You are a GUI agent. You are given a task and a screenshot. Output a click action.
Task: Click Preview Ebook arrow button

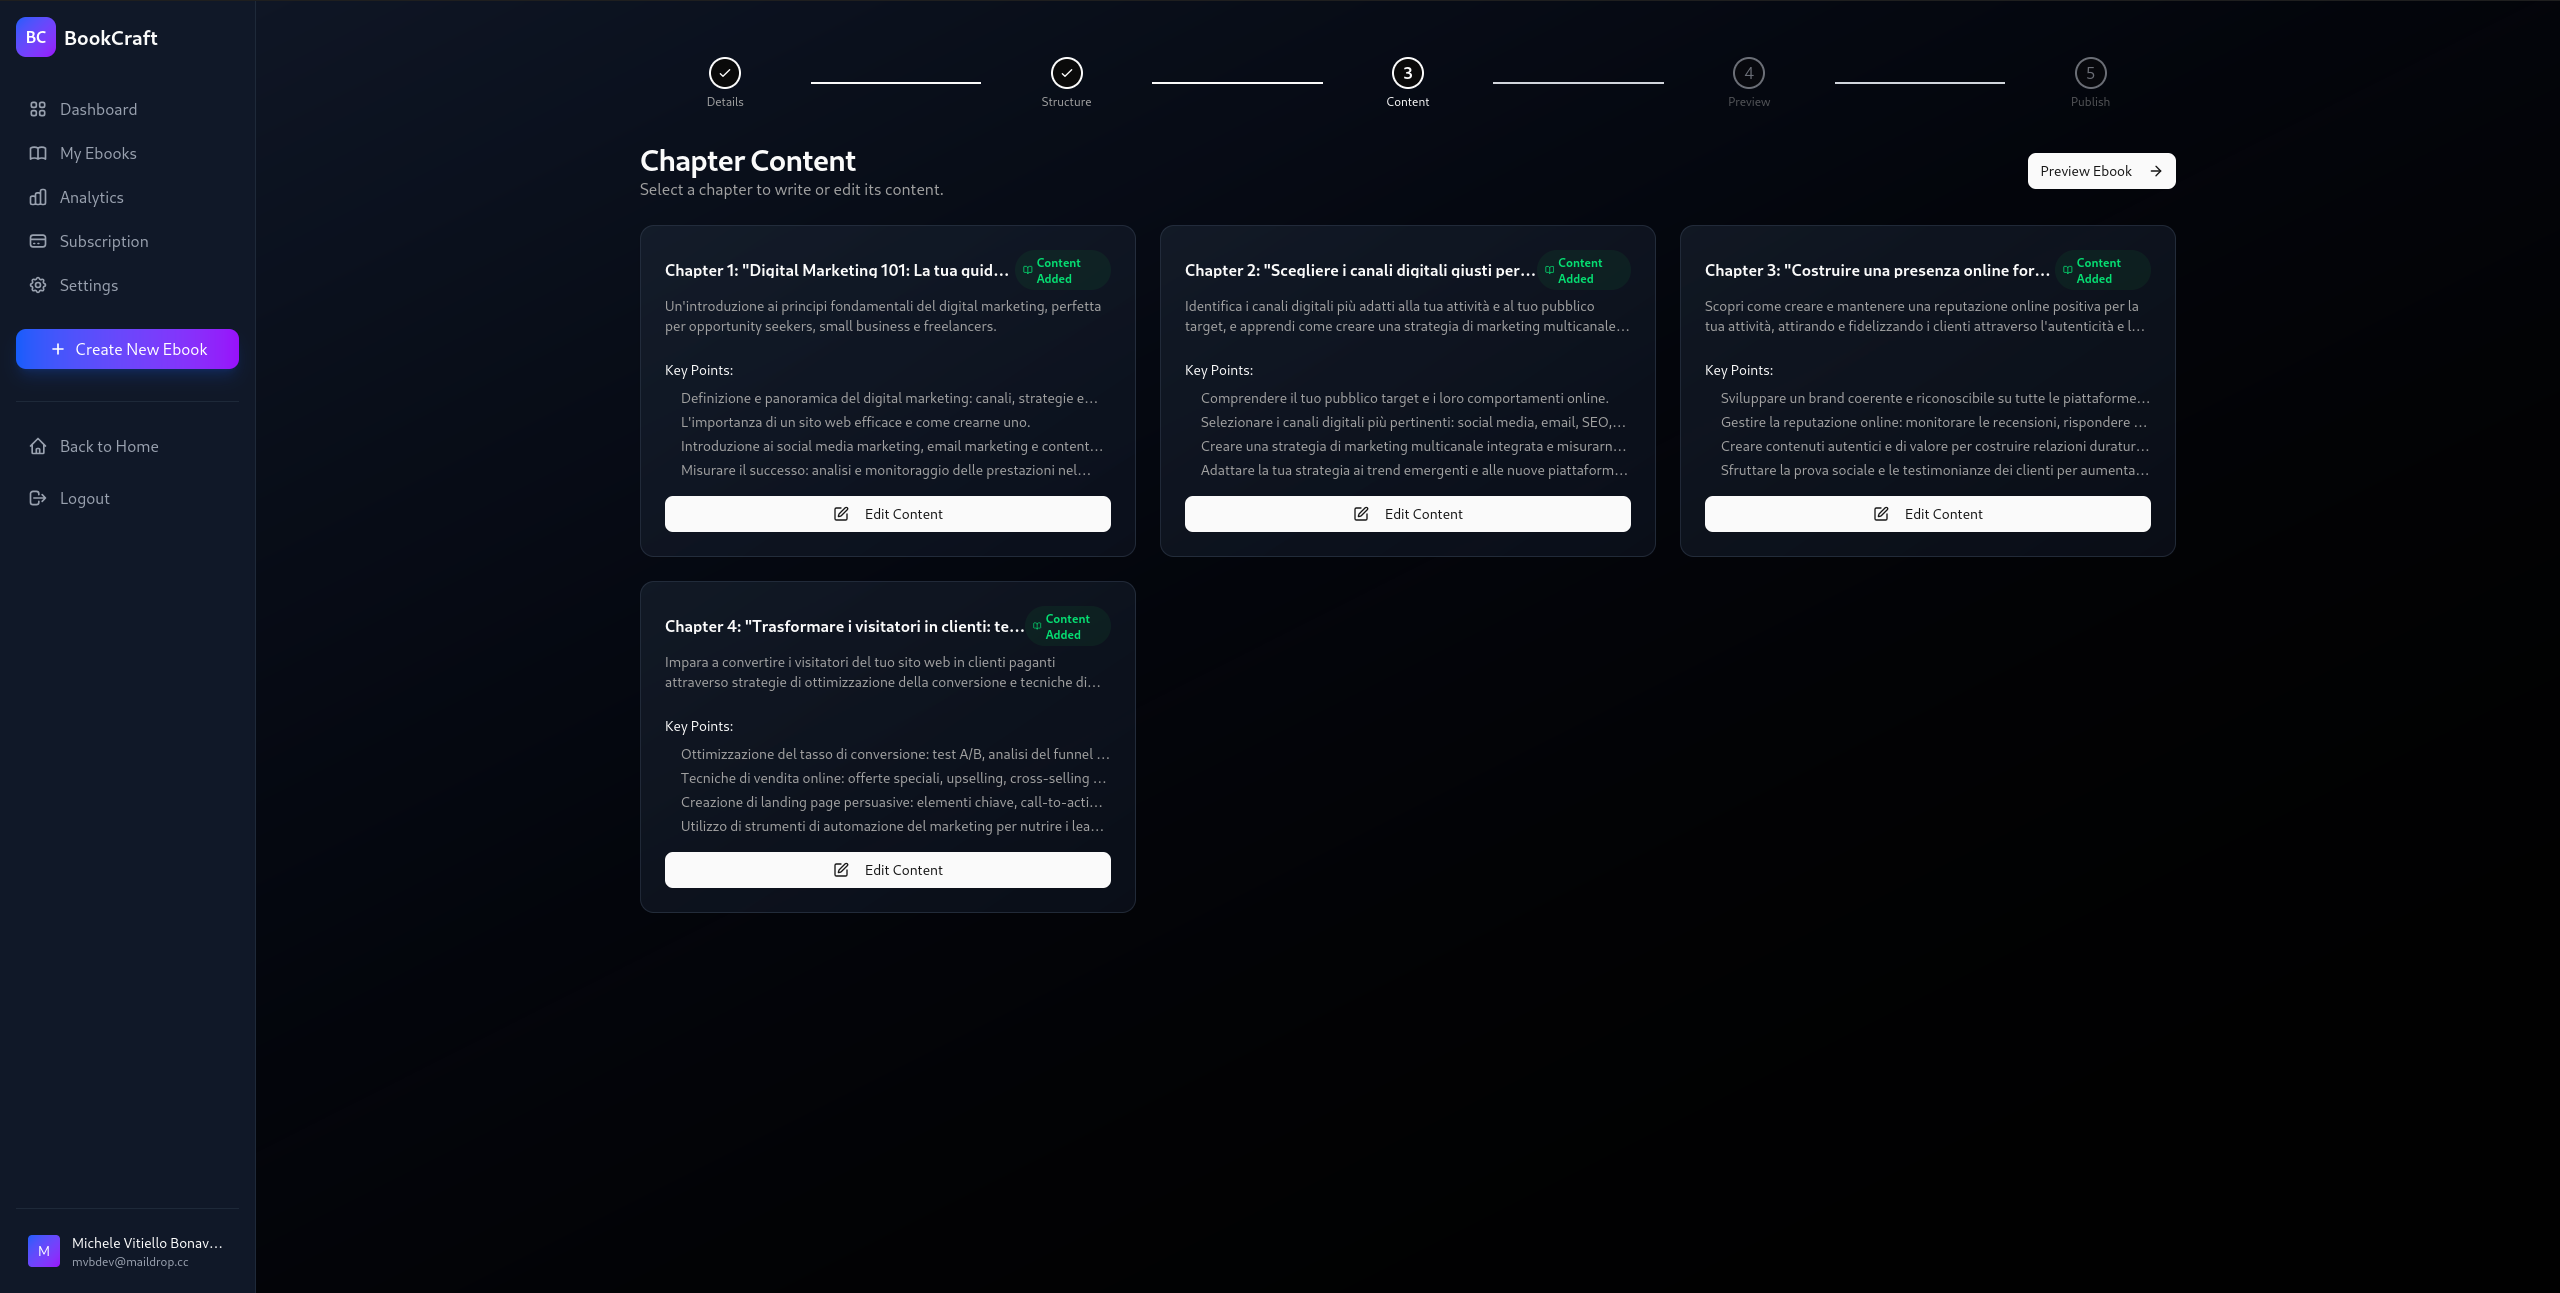click(x=2101, y=171)
